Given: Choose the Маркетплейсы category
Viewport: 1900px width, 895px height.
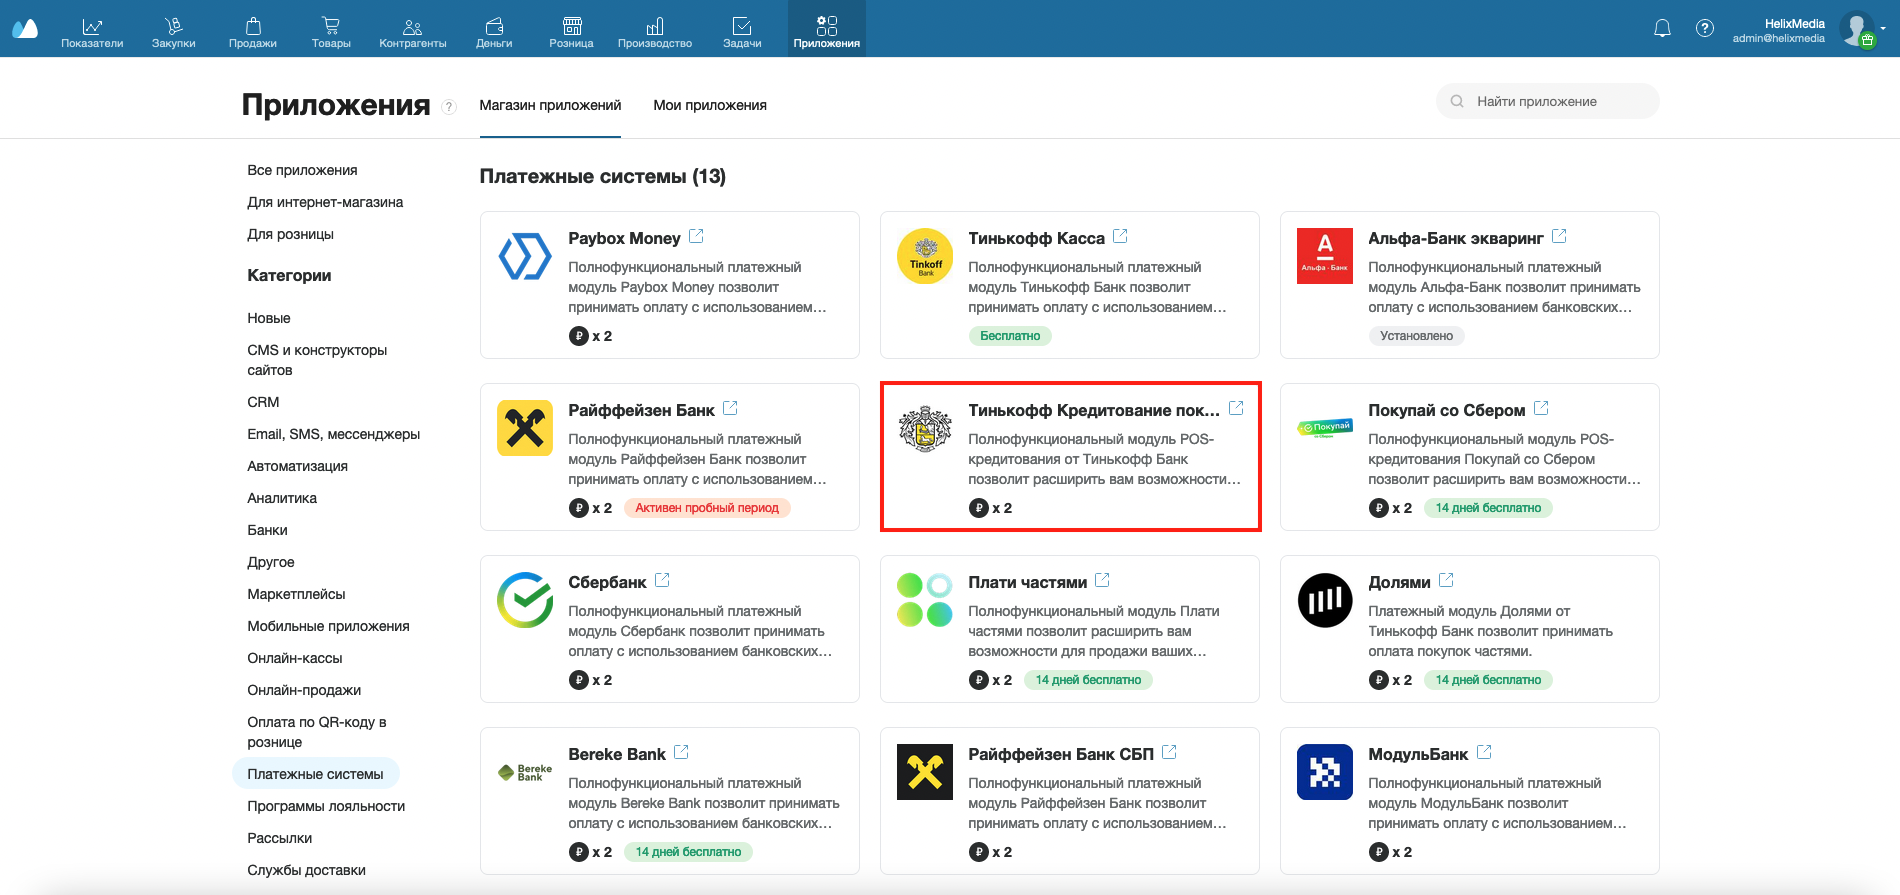Looking at the screenshot, I should point(296,594).
